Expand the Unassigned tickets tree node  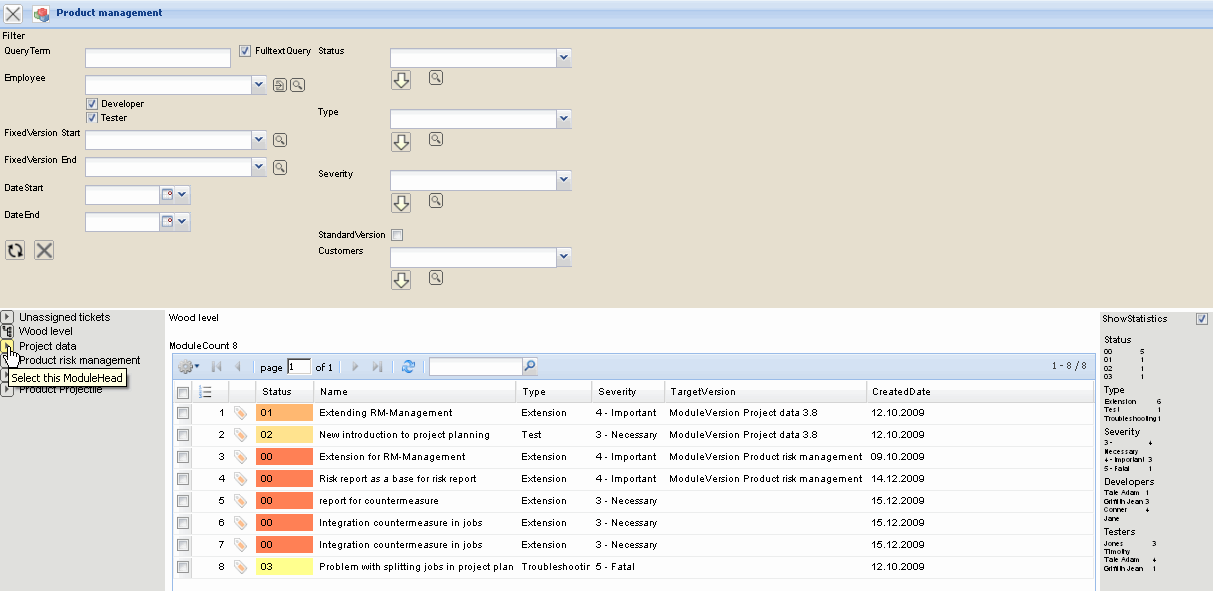tap(8, 317)
